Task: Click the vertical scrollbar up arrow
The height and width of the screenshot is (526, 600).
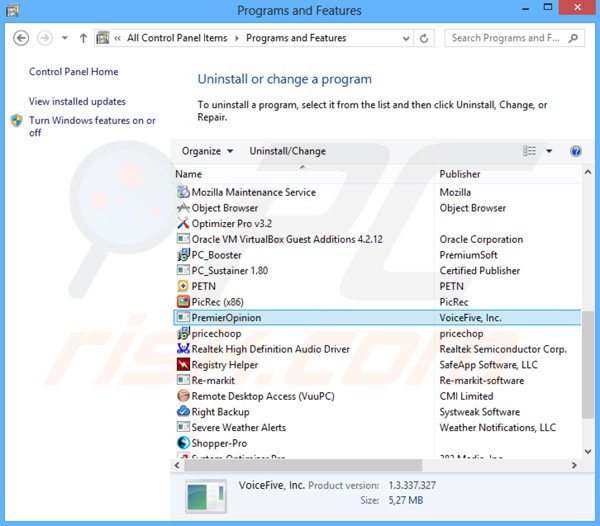Action: pyautogui.click(x=588, y=173)
